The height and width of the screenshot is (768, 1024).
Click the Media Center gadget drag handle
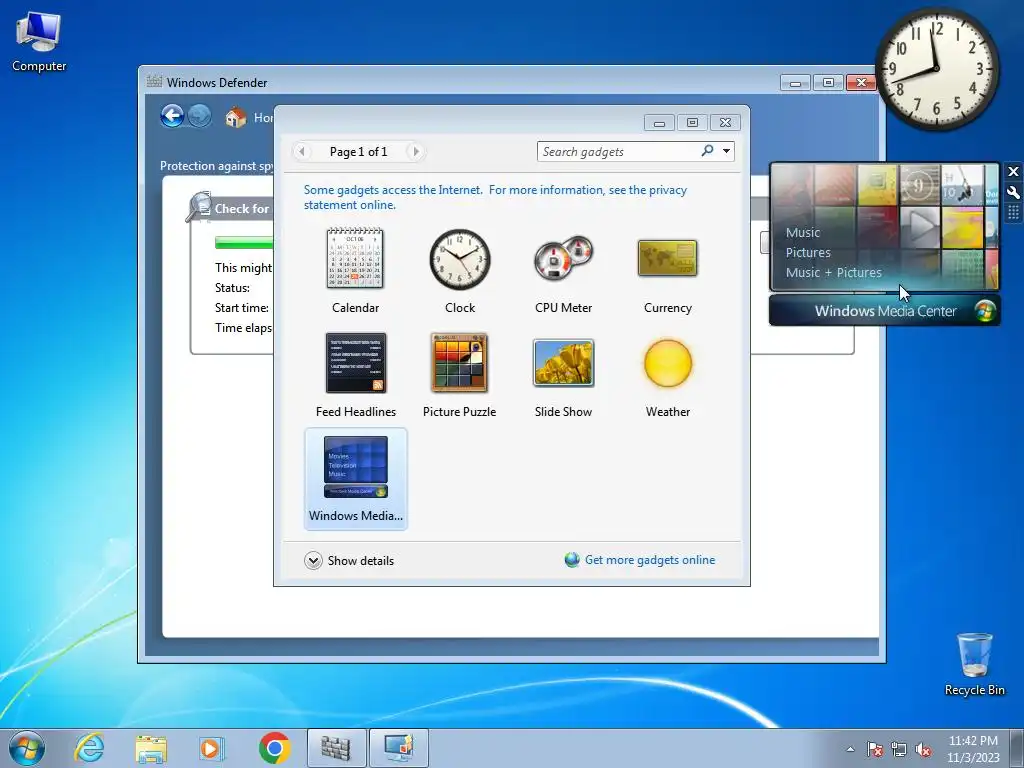click(x=1013, y=212)
